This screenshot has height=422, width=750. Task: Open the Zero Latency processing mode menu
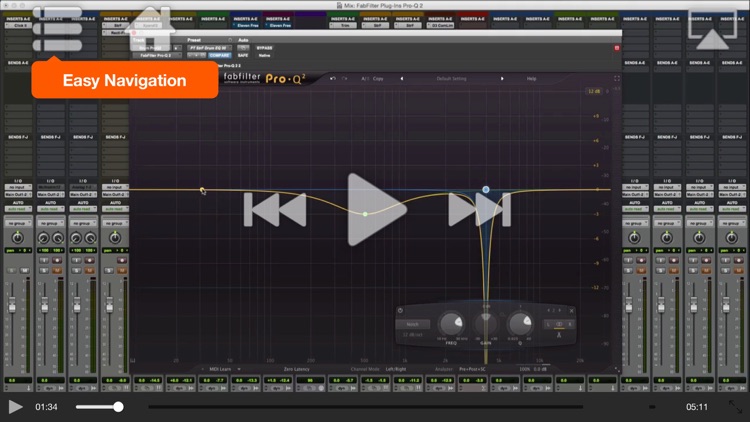click(x=297, y=369)
